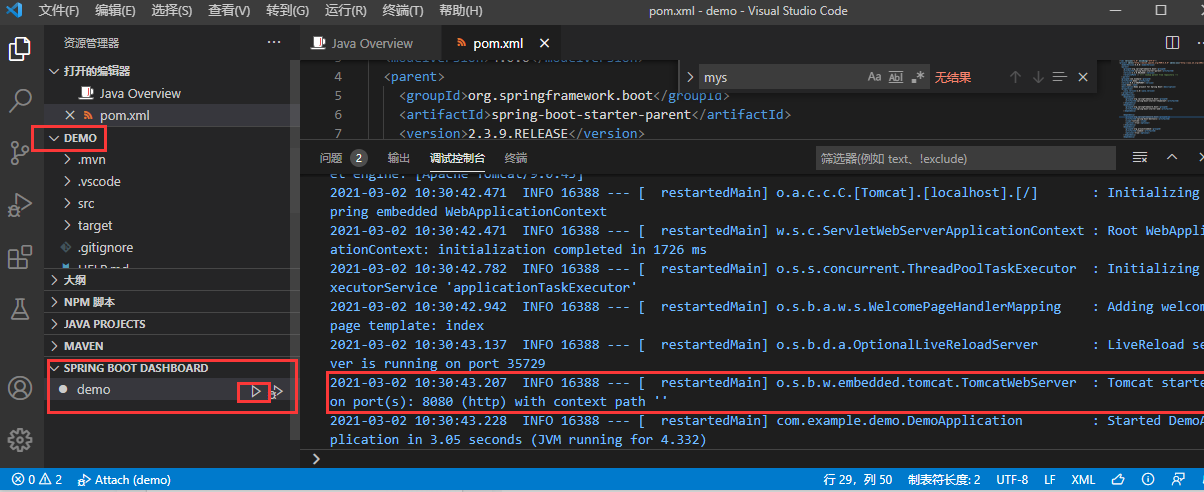
Task: Toggle Use Regular Expression in find
Action: (918, 77)
